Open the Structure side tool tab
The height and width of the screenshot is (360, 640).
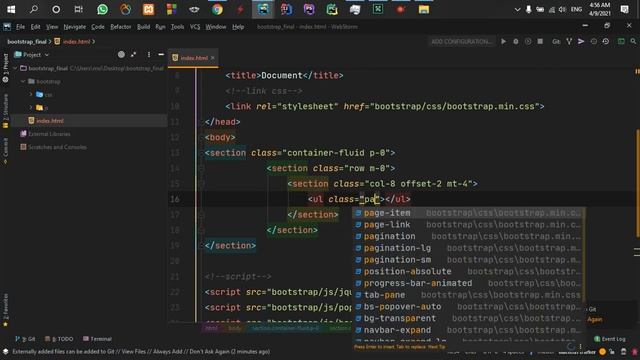(x=5, y=111)
